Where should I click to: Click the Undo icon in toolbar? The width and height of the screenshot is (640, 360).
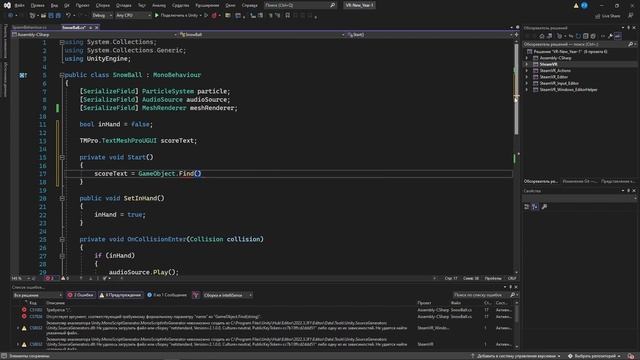69,16
